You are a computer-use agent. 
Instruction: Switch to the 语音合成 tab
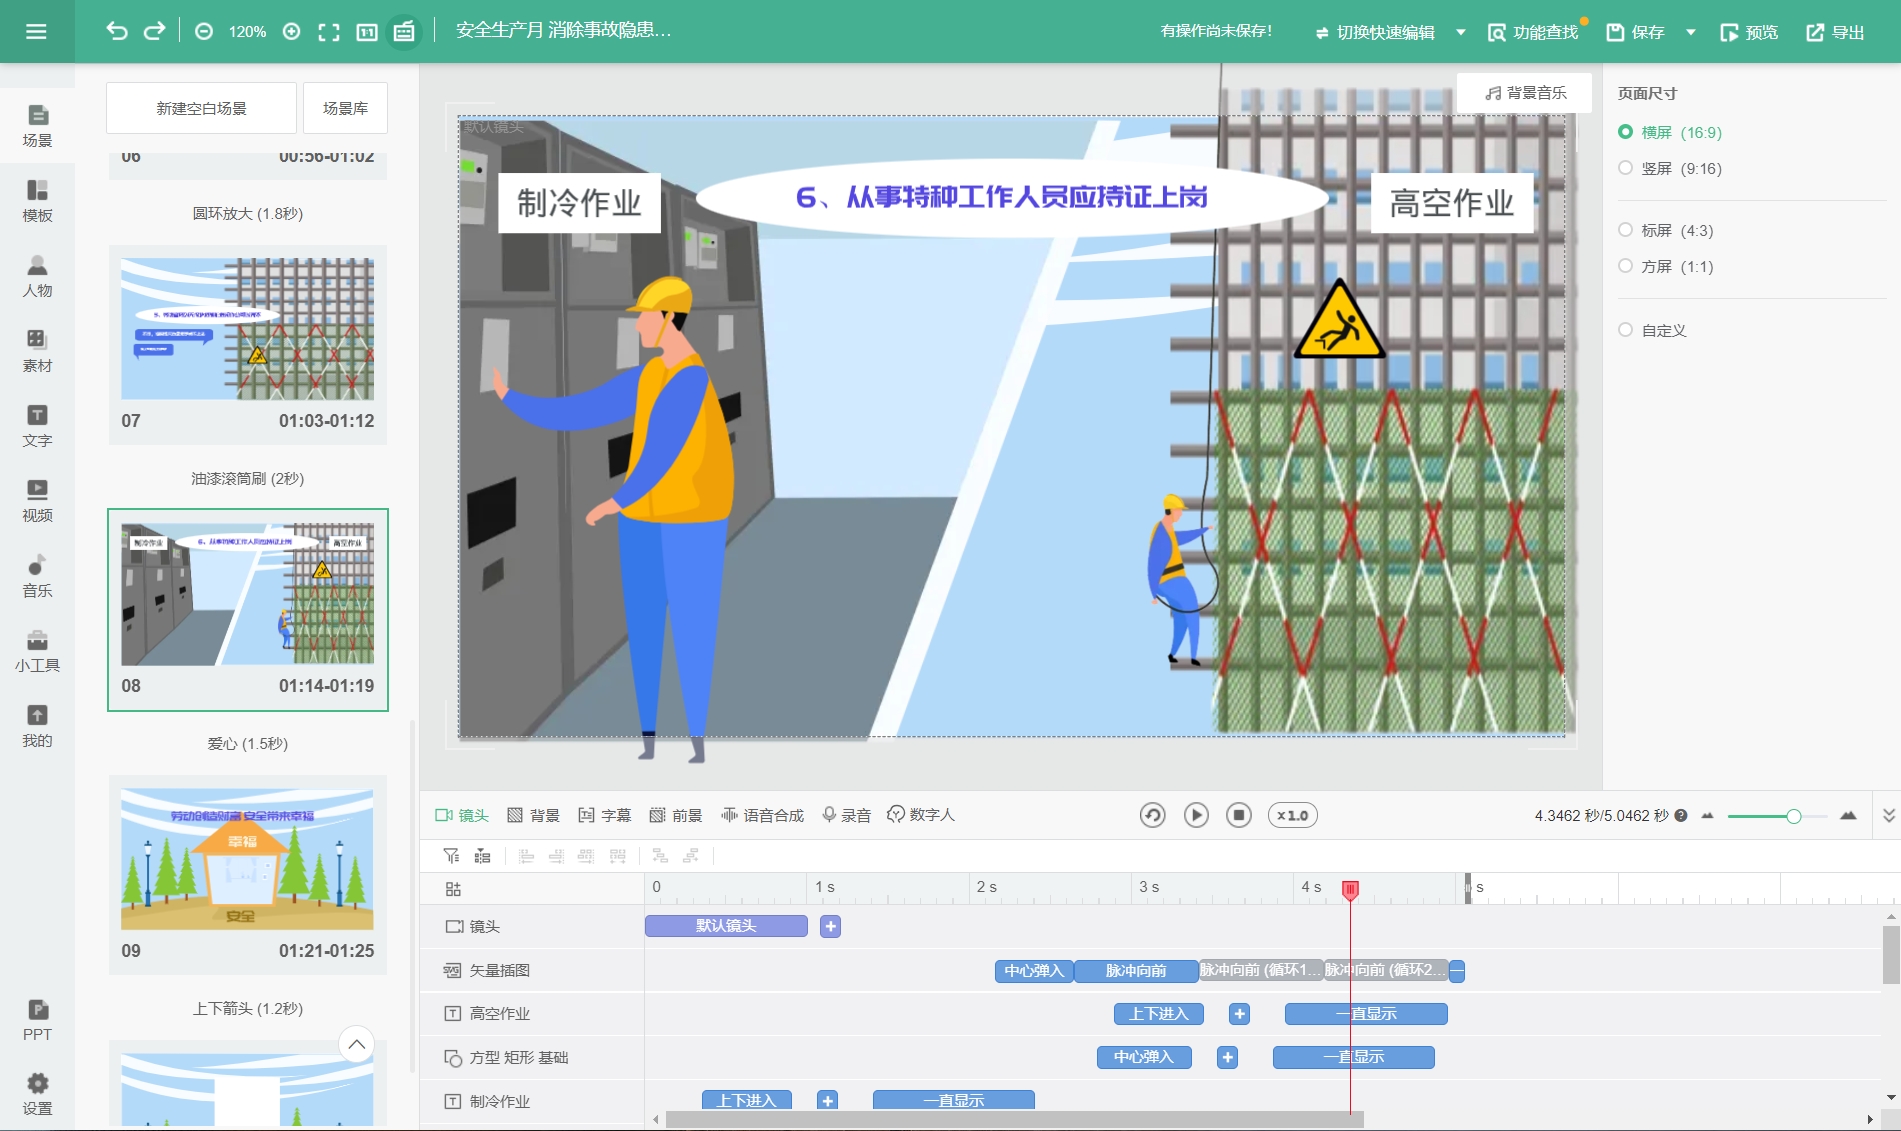pyautogui.click(x=763, y=815)
